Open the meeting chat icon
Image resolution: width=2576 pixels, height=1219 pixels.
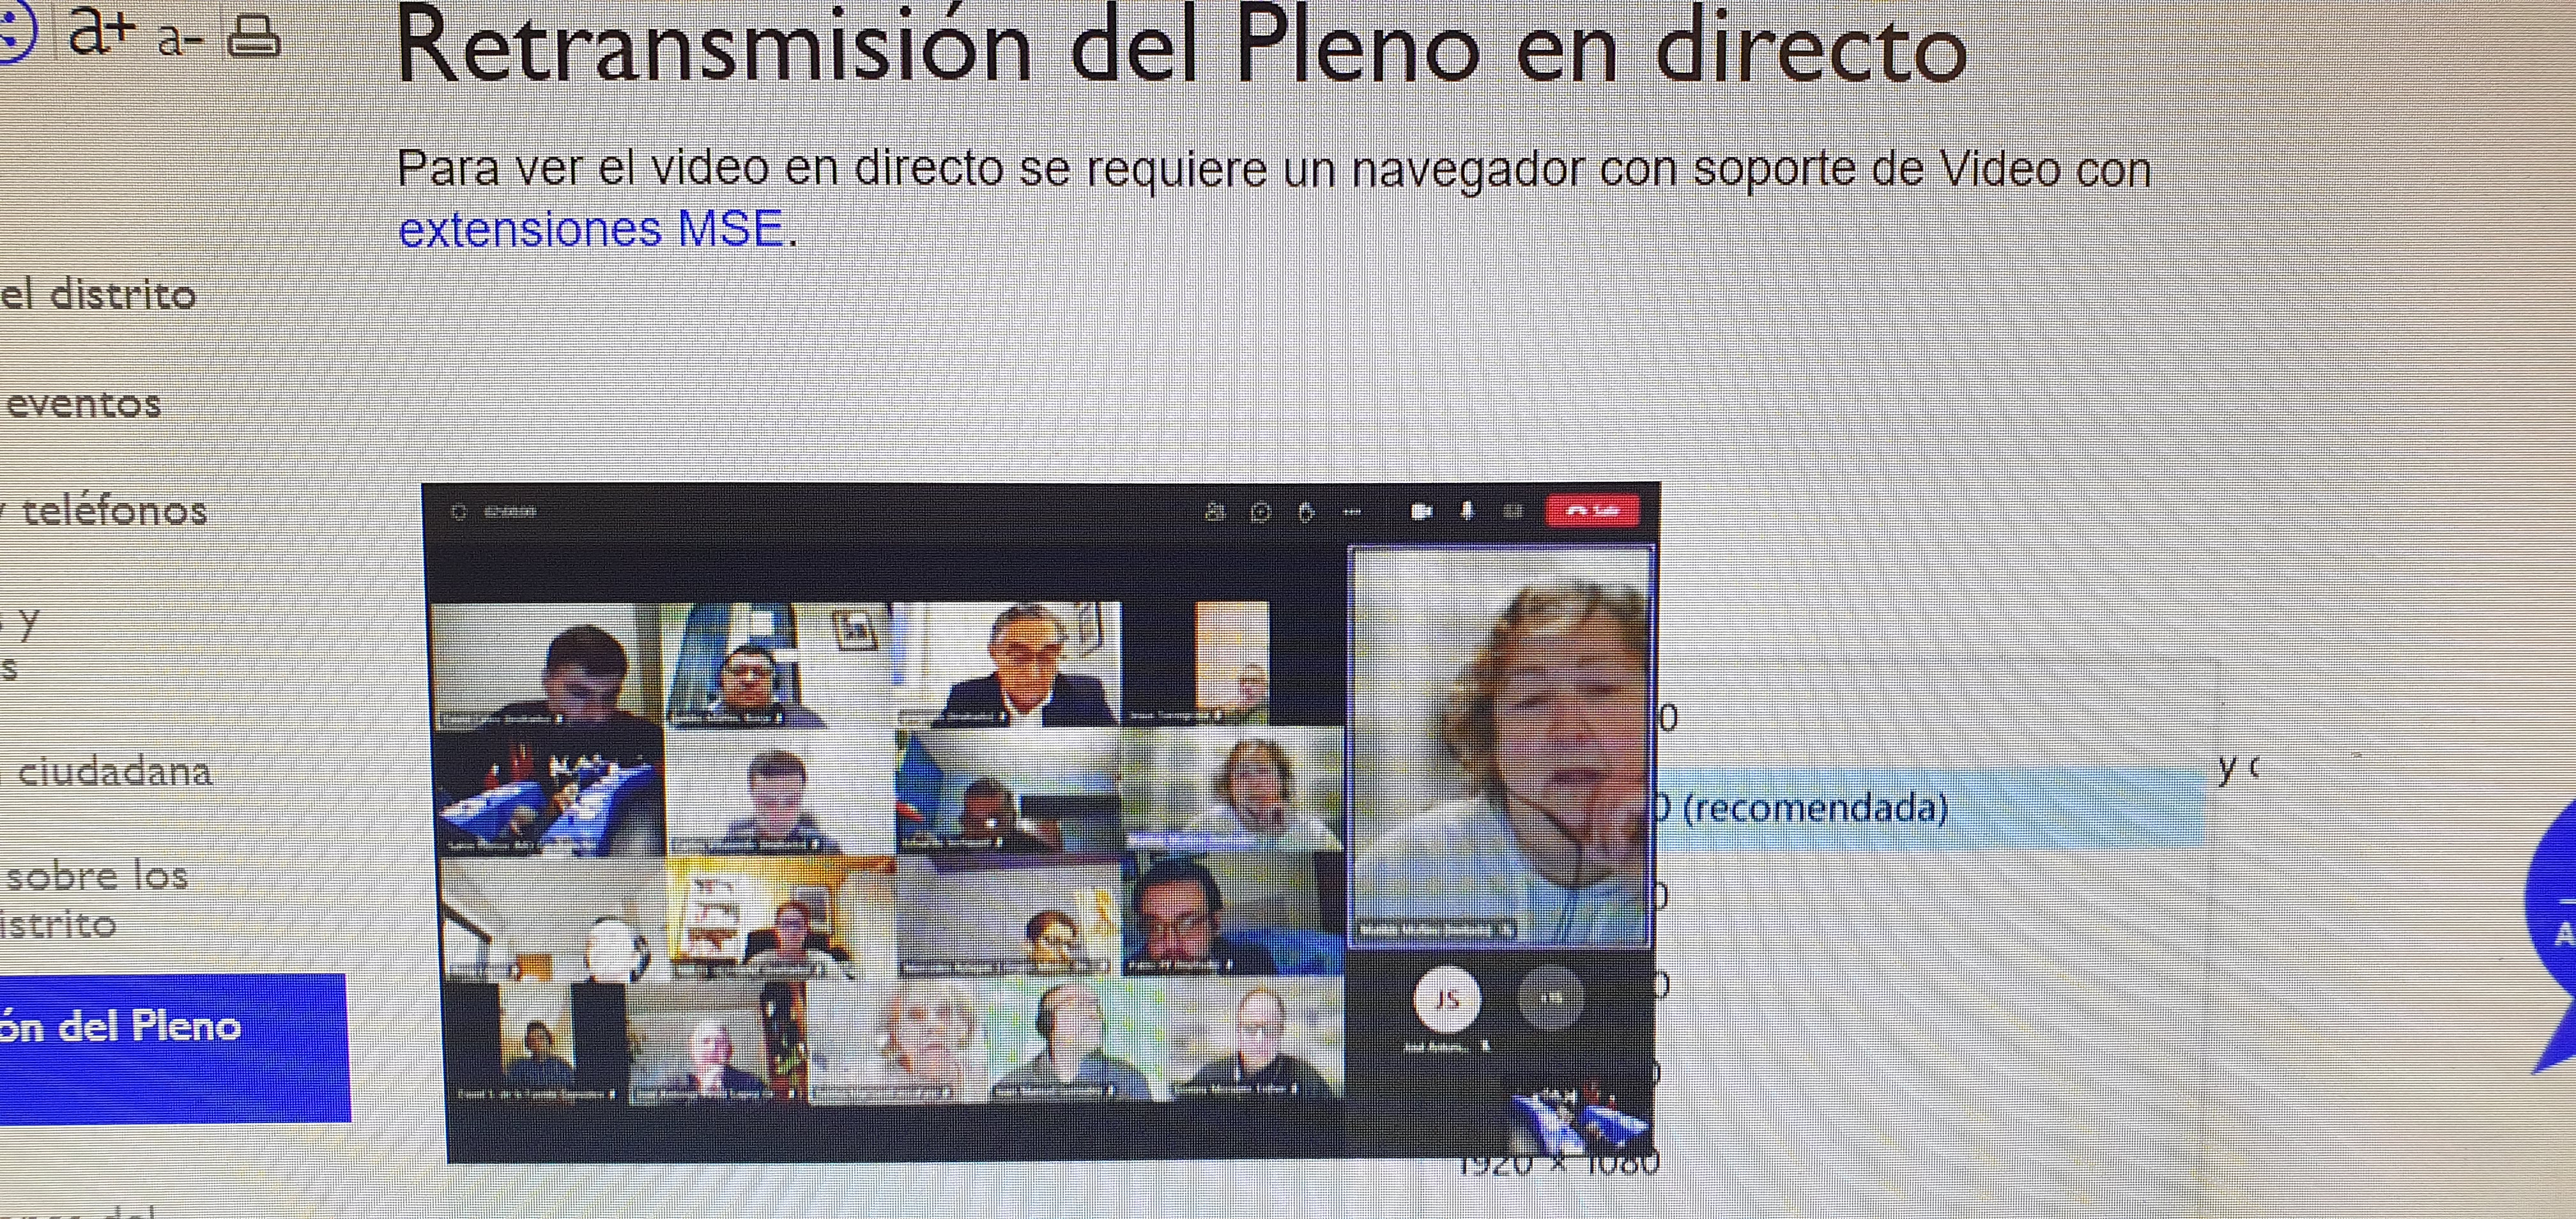coord(1260,512)
